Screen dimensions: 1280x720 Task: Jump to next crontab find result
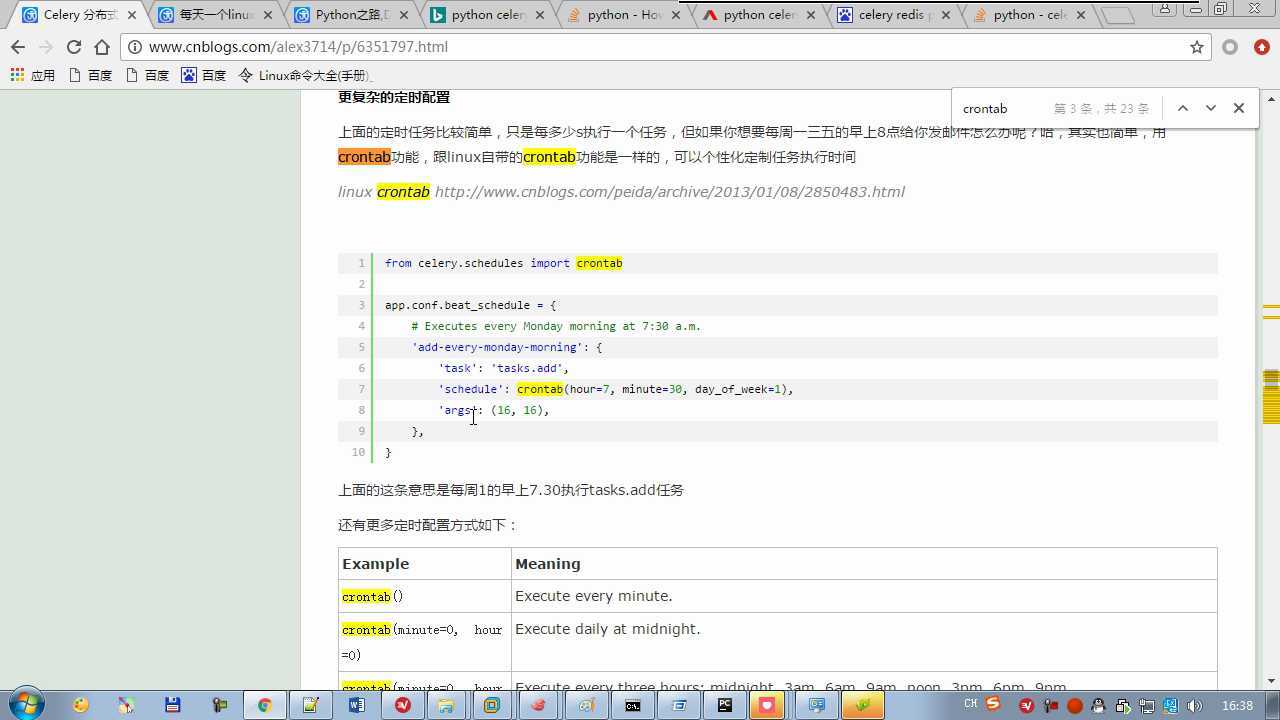1210,108
